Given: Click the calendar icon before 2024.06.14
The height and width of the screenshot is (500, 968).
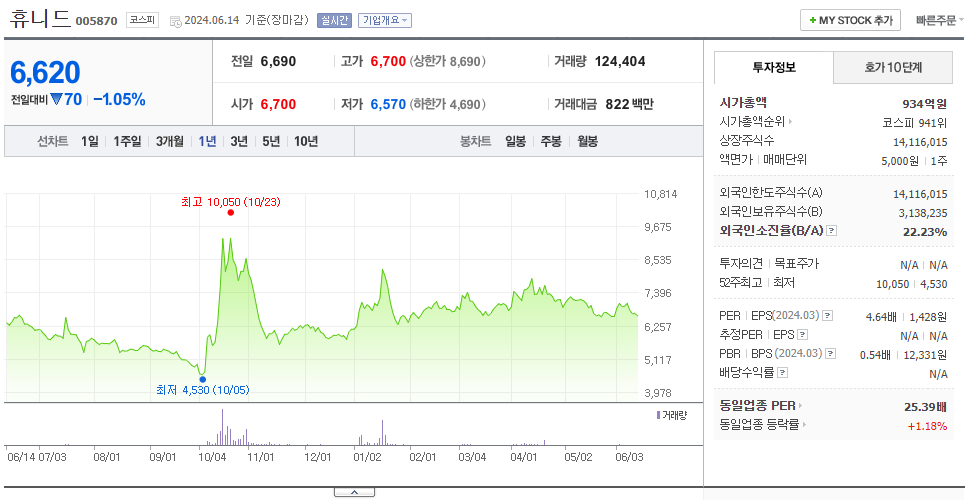Looking at the screenshot, I should pos(175,21).
